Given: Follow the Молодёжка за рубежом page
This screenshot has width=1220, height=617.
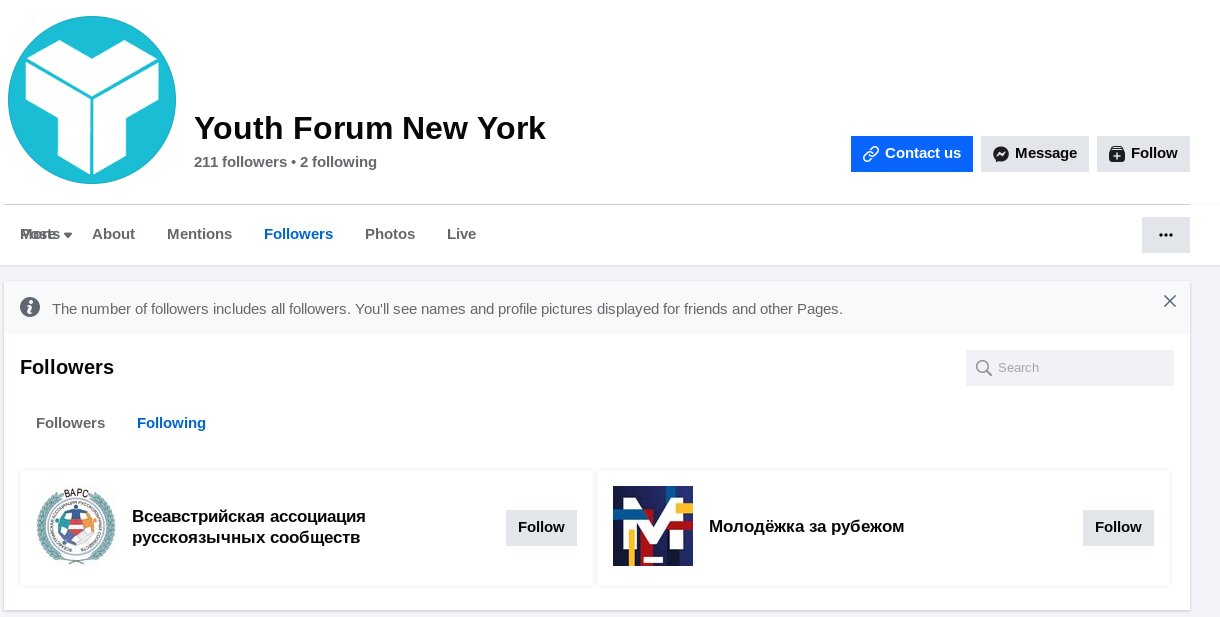Looking at the screenshot, I should pos(1118,528).
